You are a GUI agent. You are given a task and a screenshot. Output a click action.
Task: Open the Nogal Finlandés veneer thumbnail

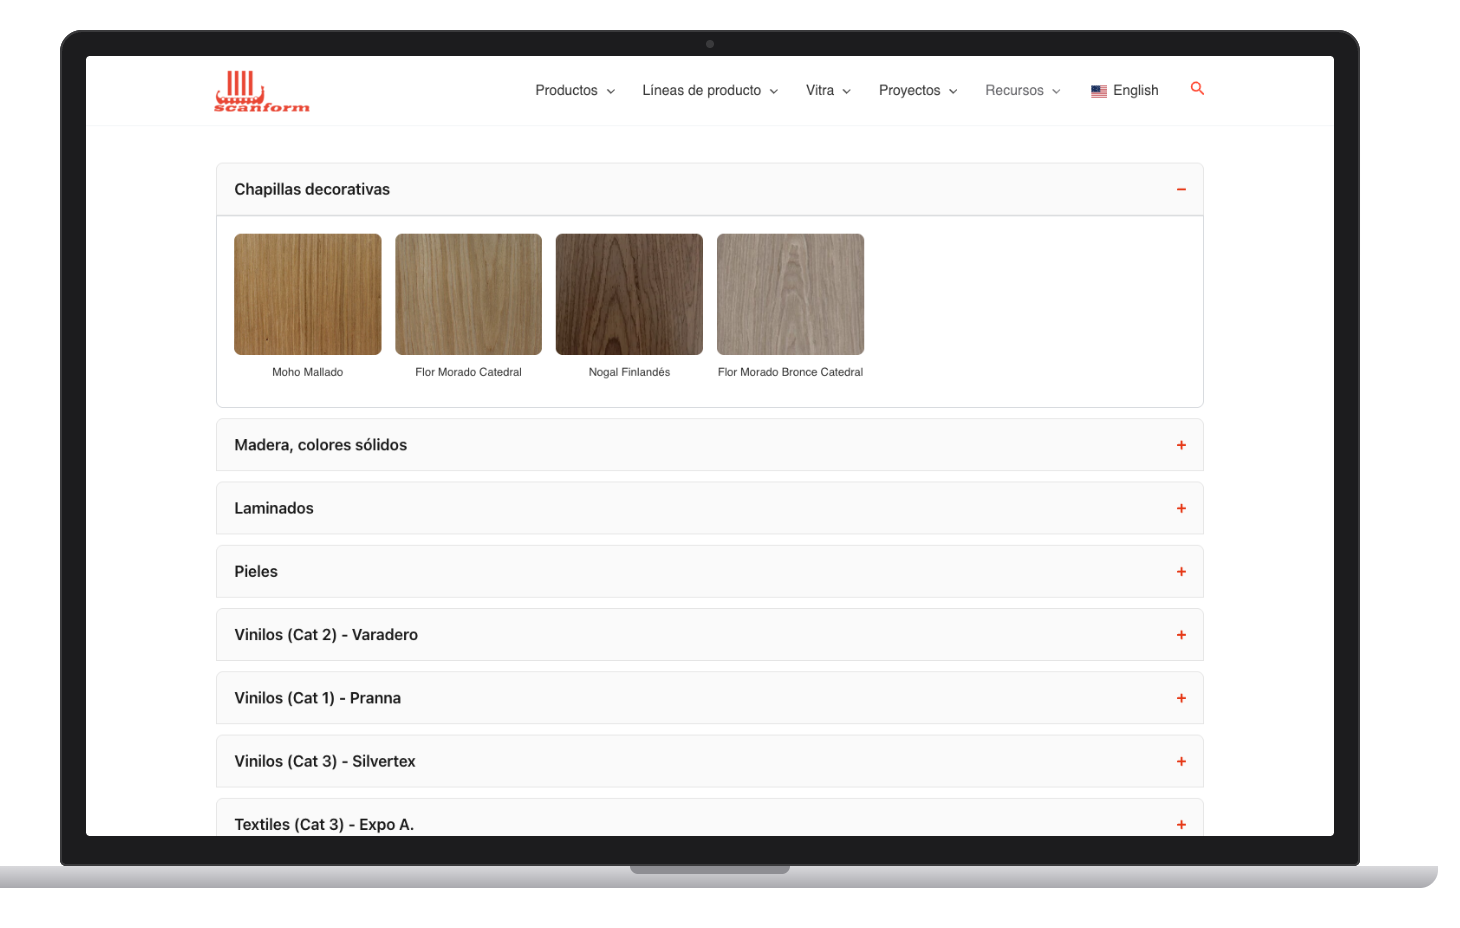click(629, 294)
